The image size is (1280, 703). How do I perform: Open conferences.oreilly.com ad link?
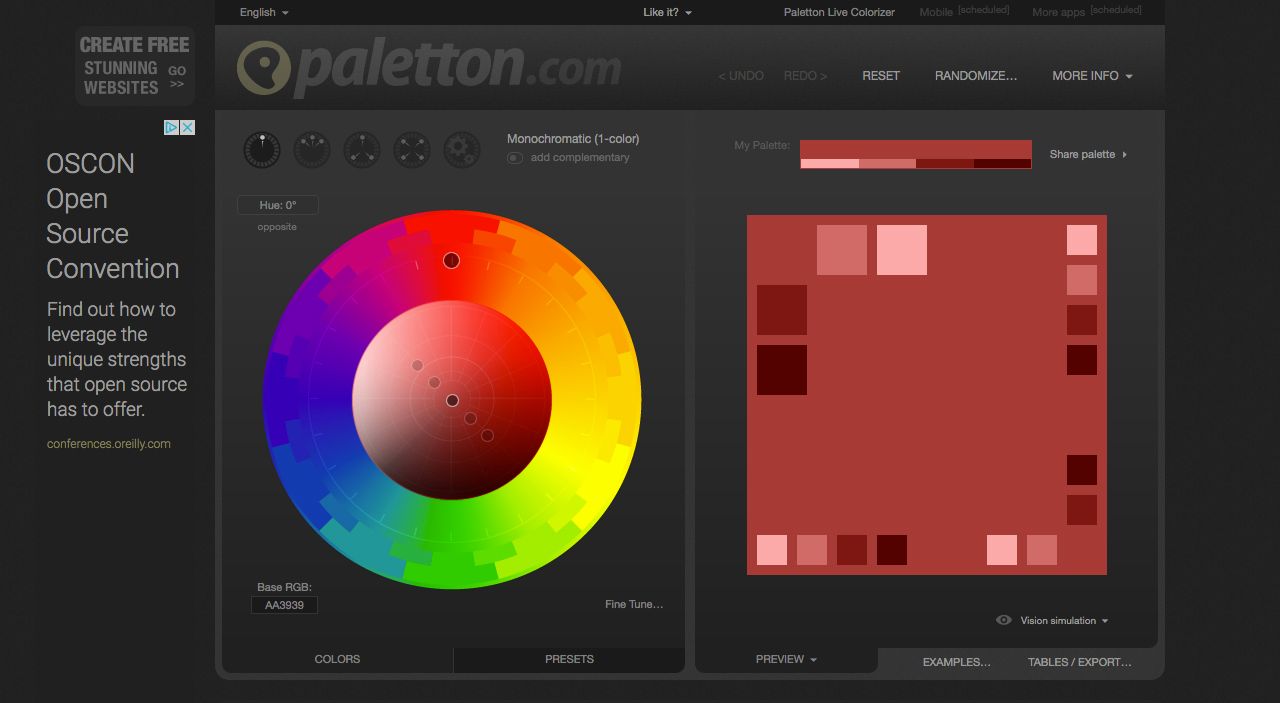(x=109, y=444)
